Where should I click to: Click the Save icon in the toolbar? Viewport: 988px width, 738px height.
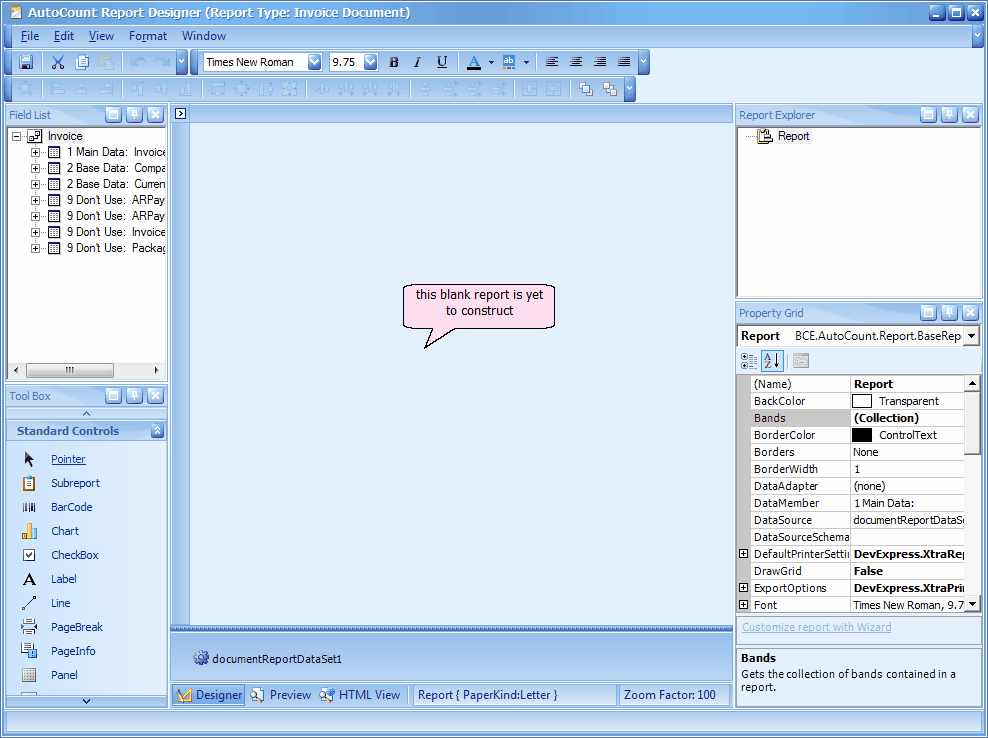[x=26, y=62]
